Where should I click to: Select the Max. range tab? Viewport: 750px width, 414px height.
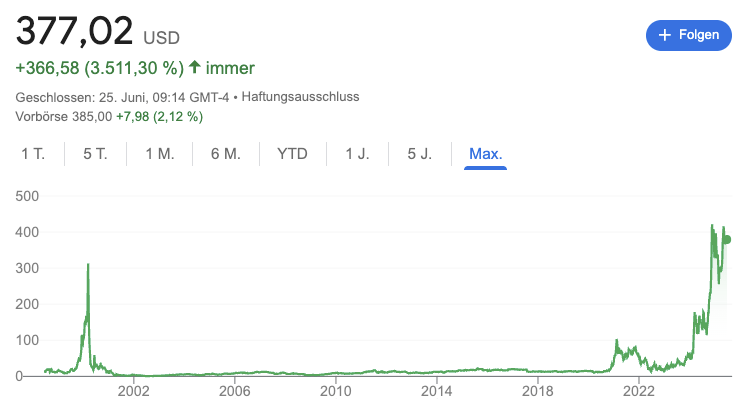pos(485,154)
